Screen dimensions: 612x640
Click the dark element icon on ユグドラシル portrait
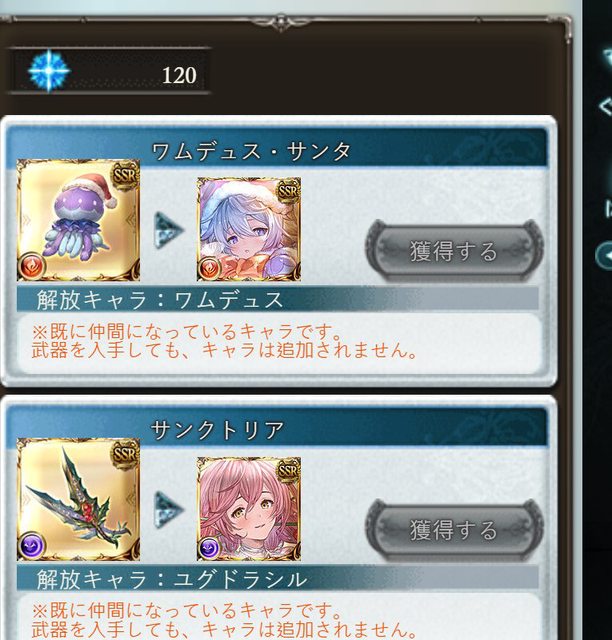(x=209, y=548)
